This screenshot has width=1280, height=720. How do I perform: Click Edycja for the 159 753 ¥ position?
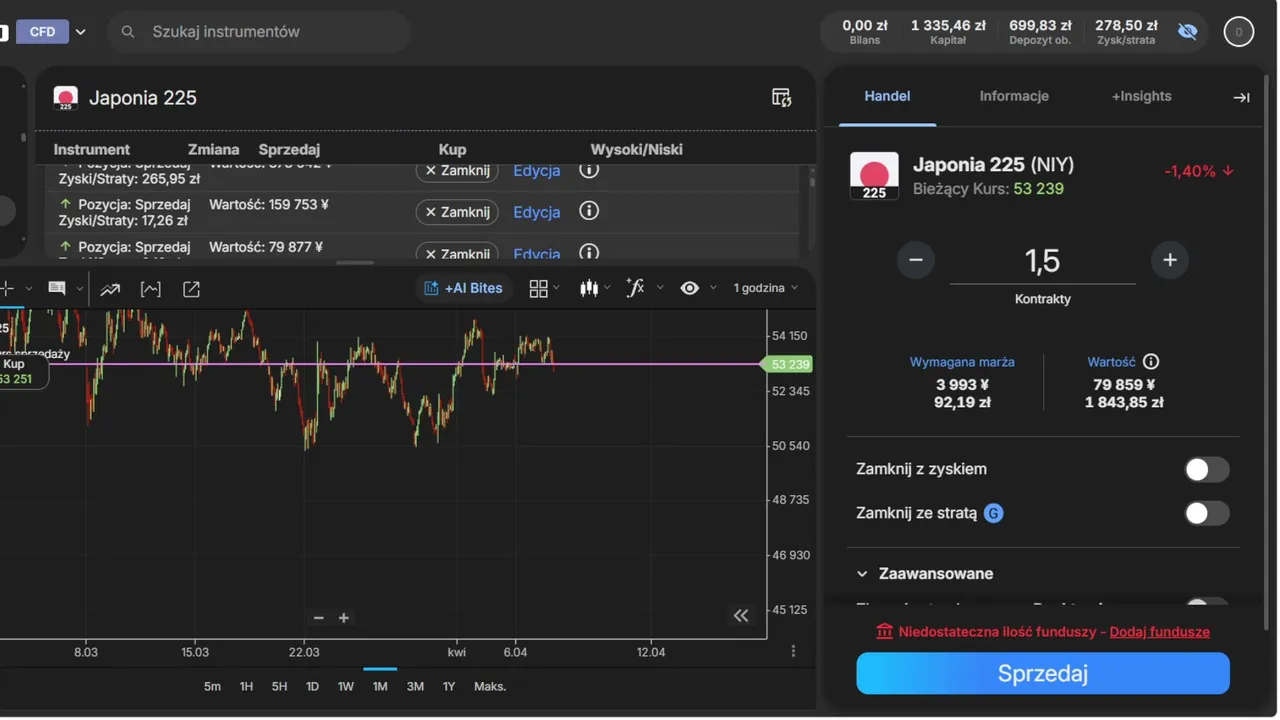[536, 212]
